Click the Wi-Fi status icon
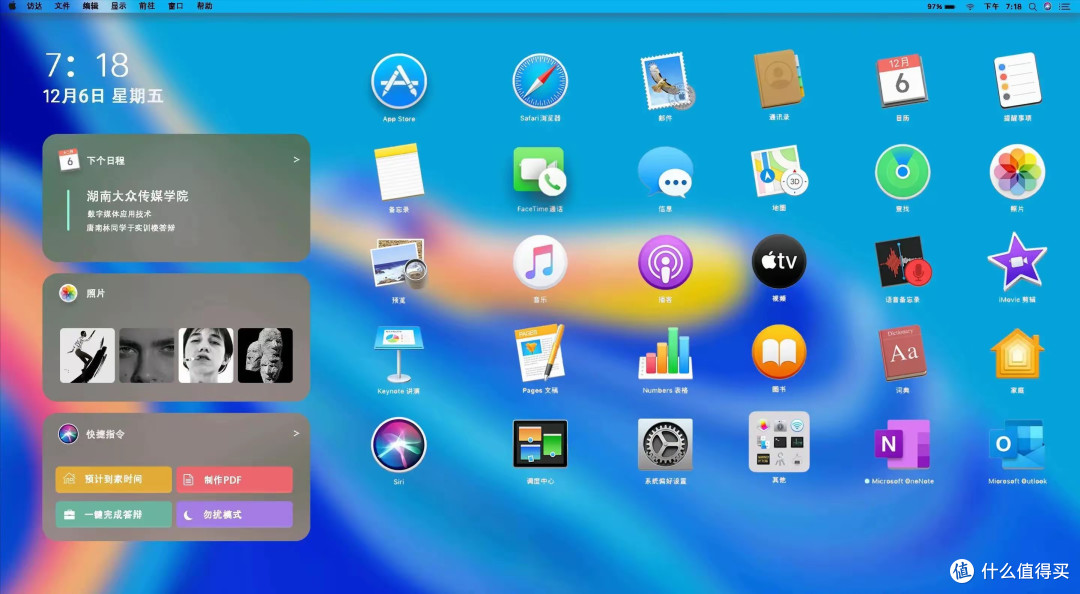Viewport: 1080px width, 594px height. click(970, 6)
